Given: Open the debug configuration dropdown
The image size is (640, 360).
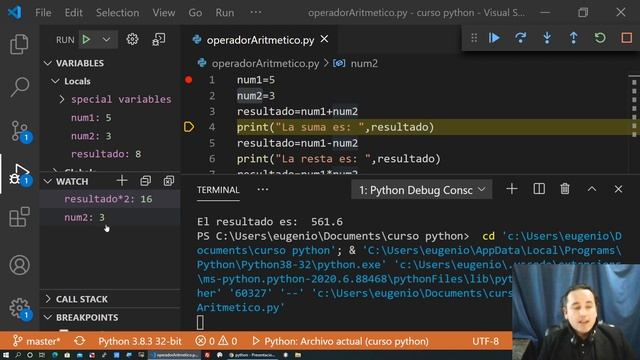Looking at the screenshot, I should point(106,40).
